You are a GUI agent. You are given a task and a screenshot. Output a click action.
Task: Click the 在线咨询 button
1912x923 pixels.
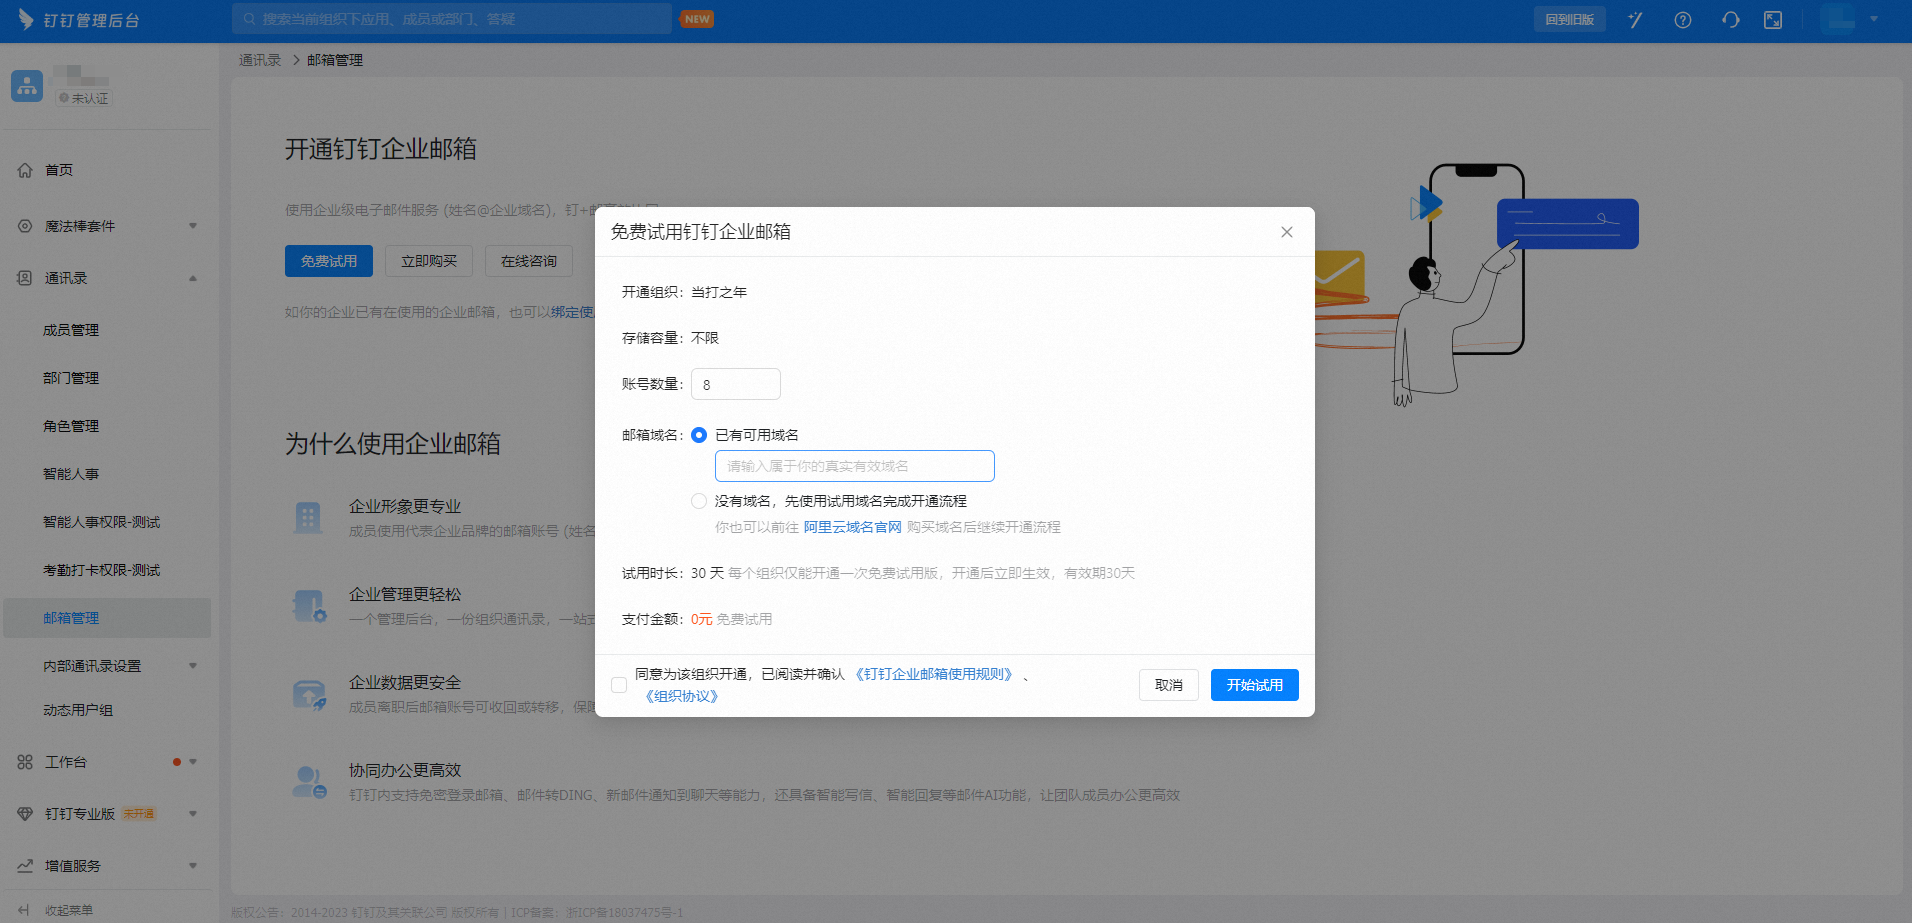click(529, 261)
